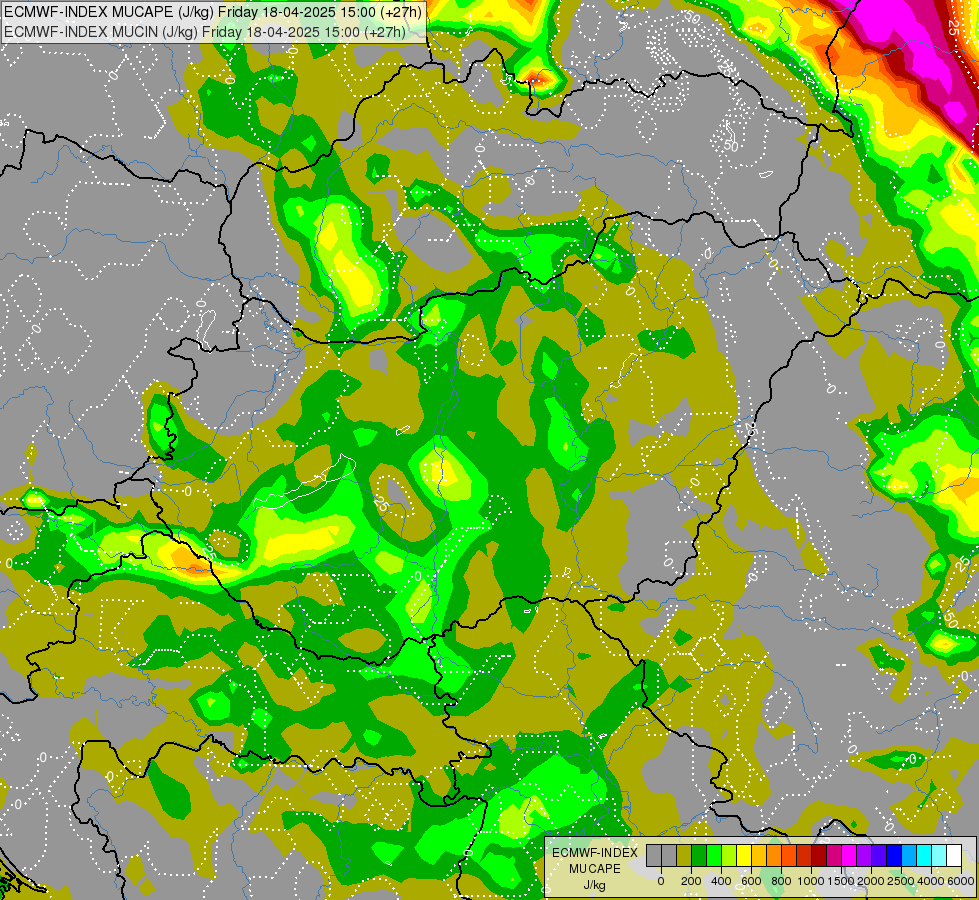This screenshot has height=900, width=979.
Task: Click the legend value 1000
Action: coord(811,881)
